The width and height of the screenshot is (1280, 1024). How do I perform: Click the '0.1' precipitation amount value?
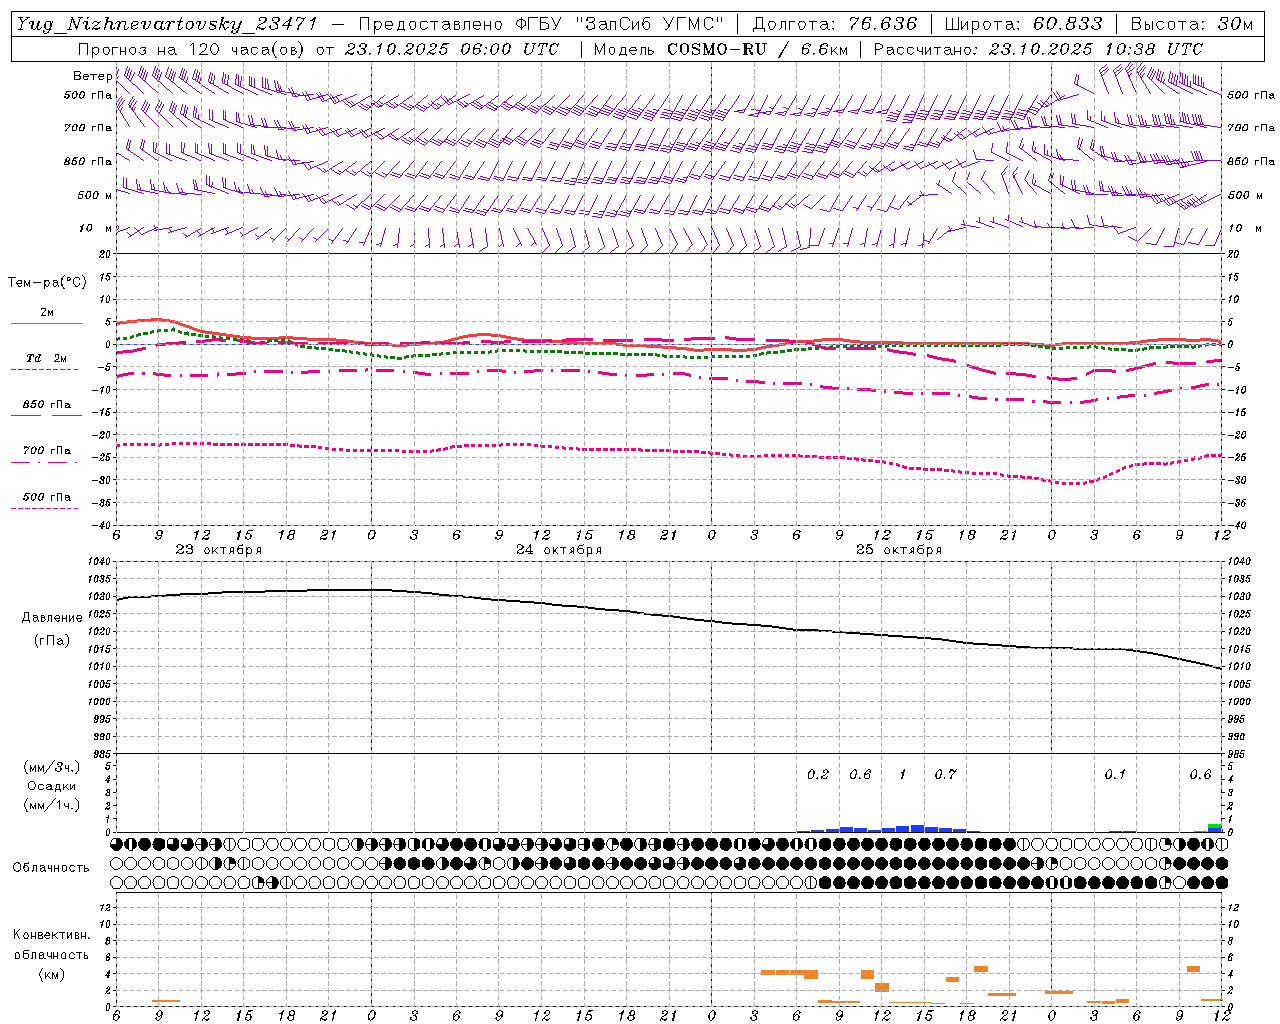click(x=1114, y=775)
